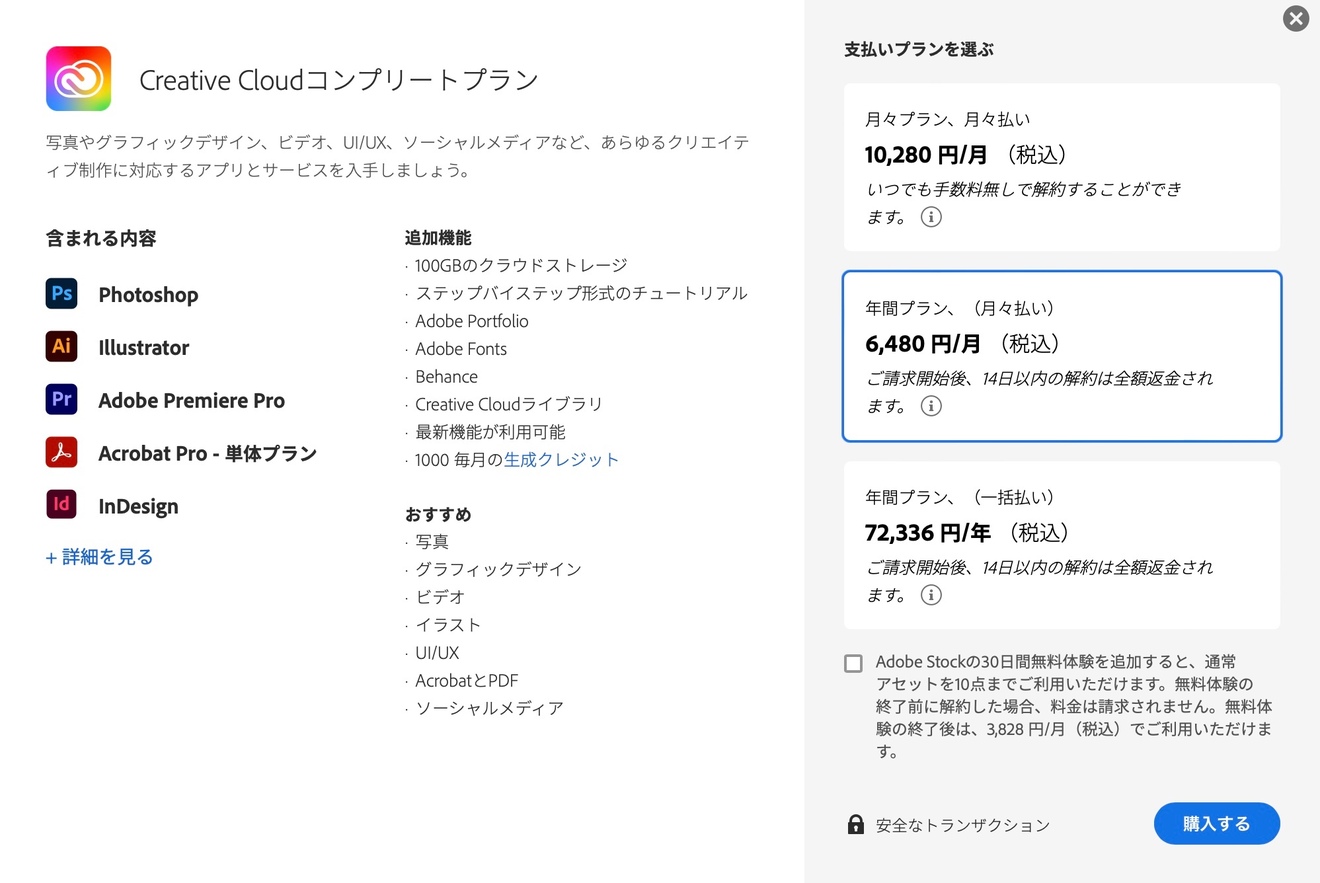Open info icon in annual monthly-billed card
Viewport: 1320px width, 883px height.
point(931,406)
